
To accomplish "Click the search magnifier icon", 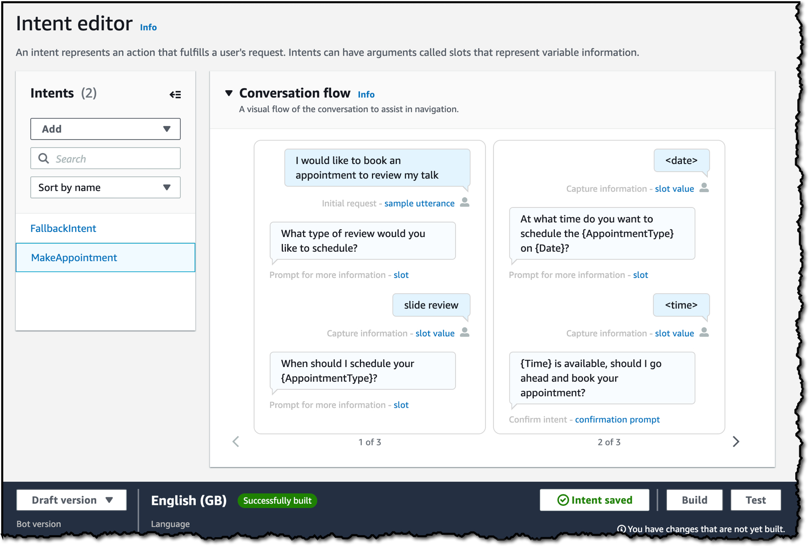I will coord(43,158).
